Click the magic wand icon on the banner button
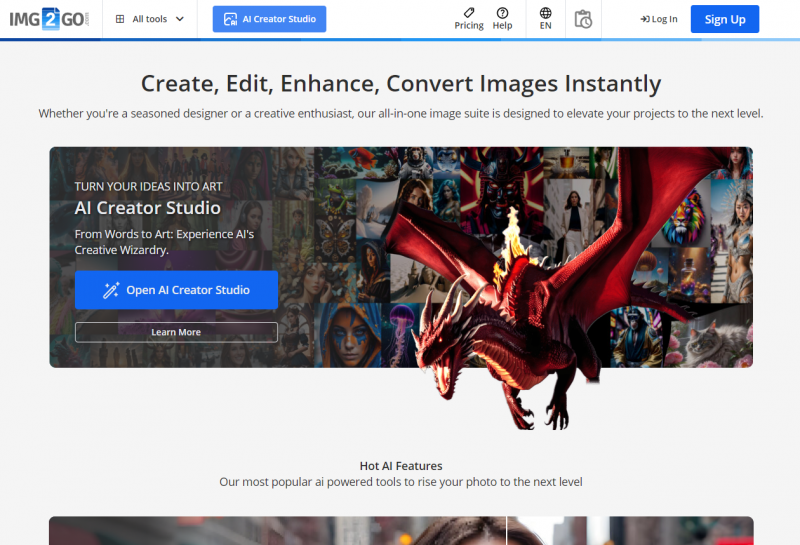The width and height of the screenshot is (800, 545). tap(111, 290)
